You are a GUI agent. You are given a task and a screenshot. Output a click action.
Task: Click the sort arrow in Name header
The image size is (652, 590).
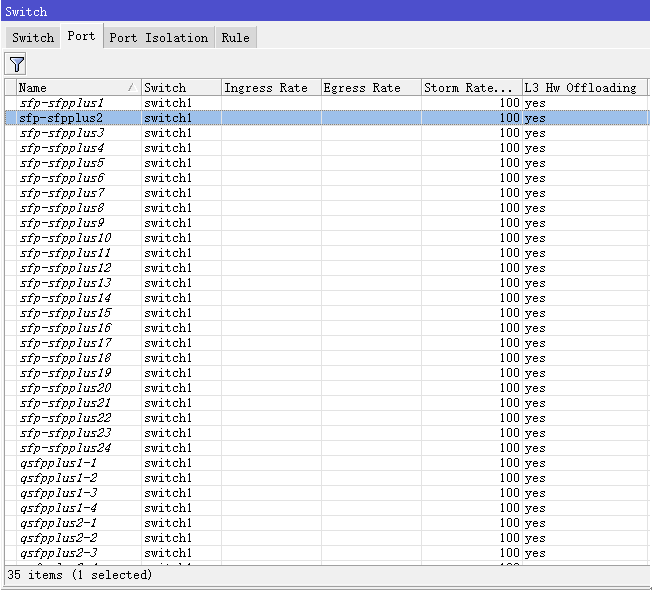(x=130, y=88)
